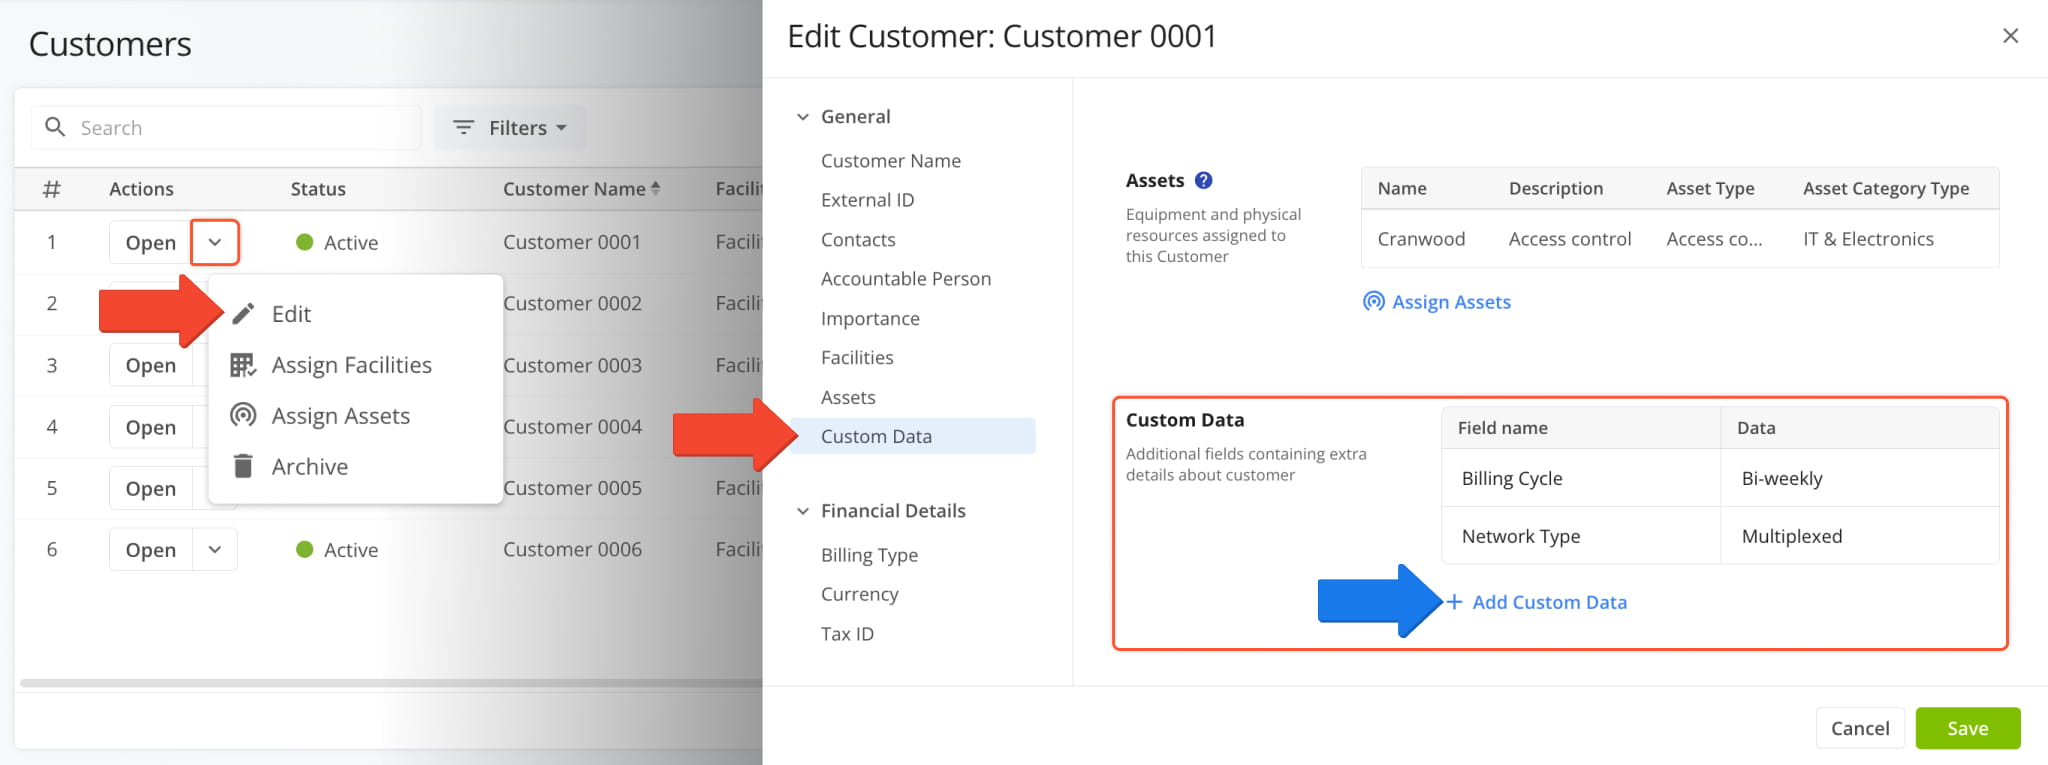Click Open for Customer 0006
Viewport: 2048px width, 765px height.
click(x=151, y=549)
